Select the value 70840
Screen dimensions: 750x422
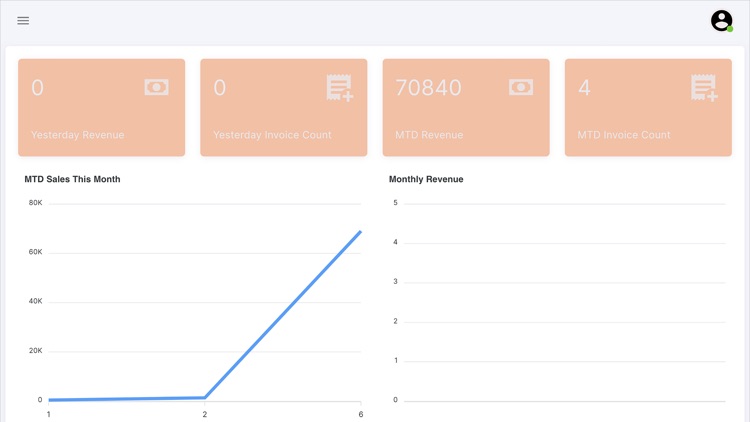(x=429, y=88)
